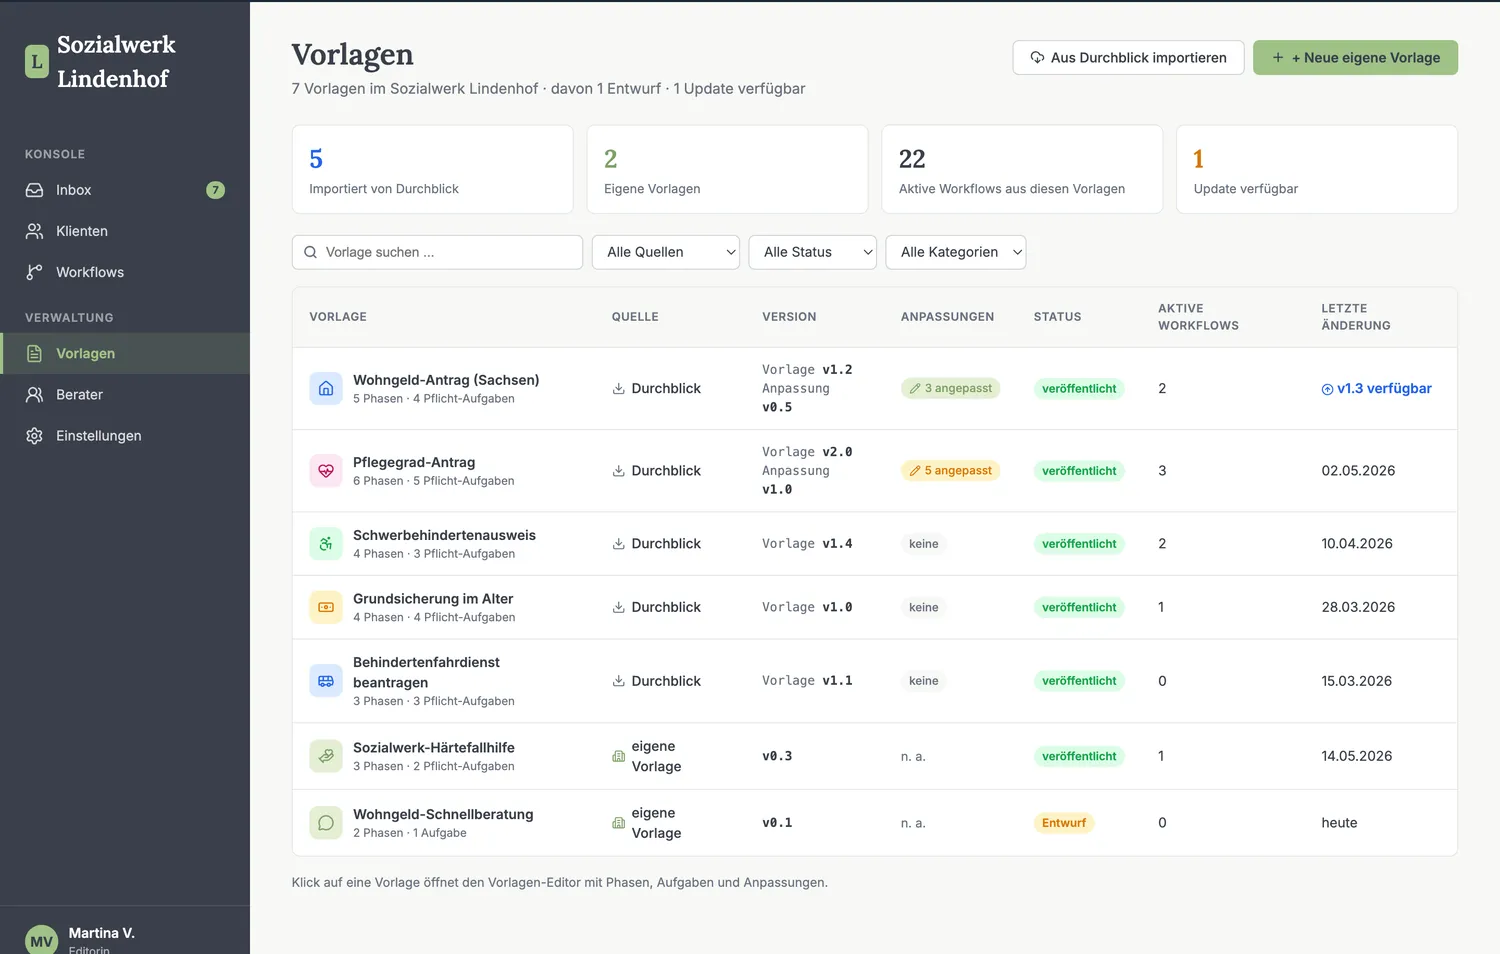Viewport: 1500px width, 954px height.
Task: Click the Grundsicherung im Alter money icon
Action: click(326, 607)
